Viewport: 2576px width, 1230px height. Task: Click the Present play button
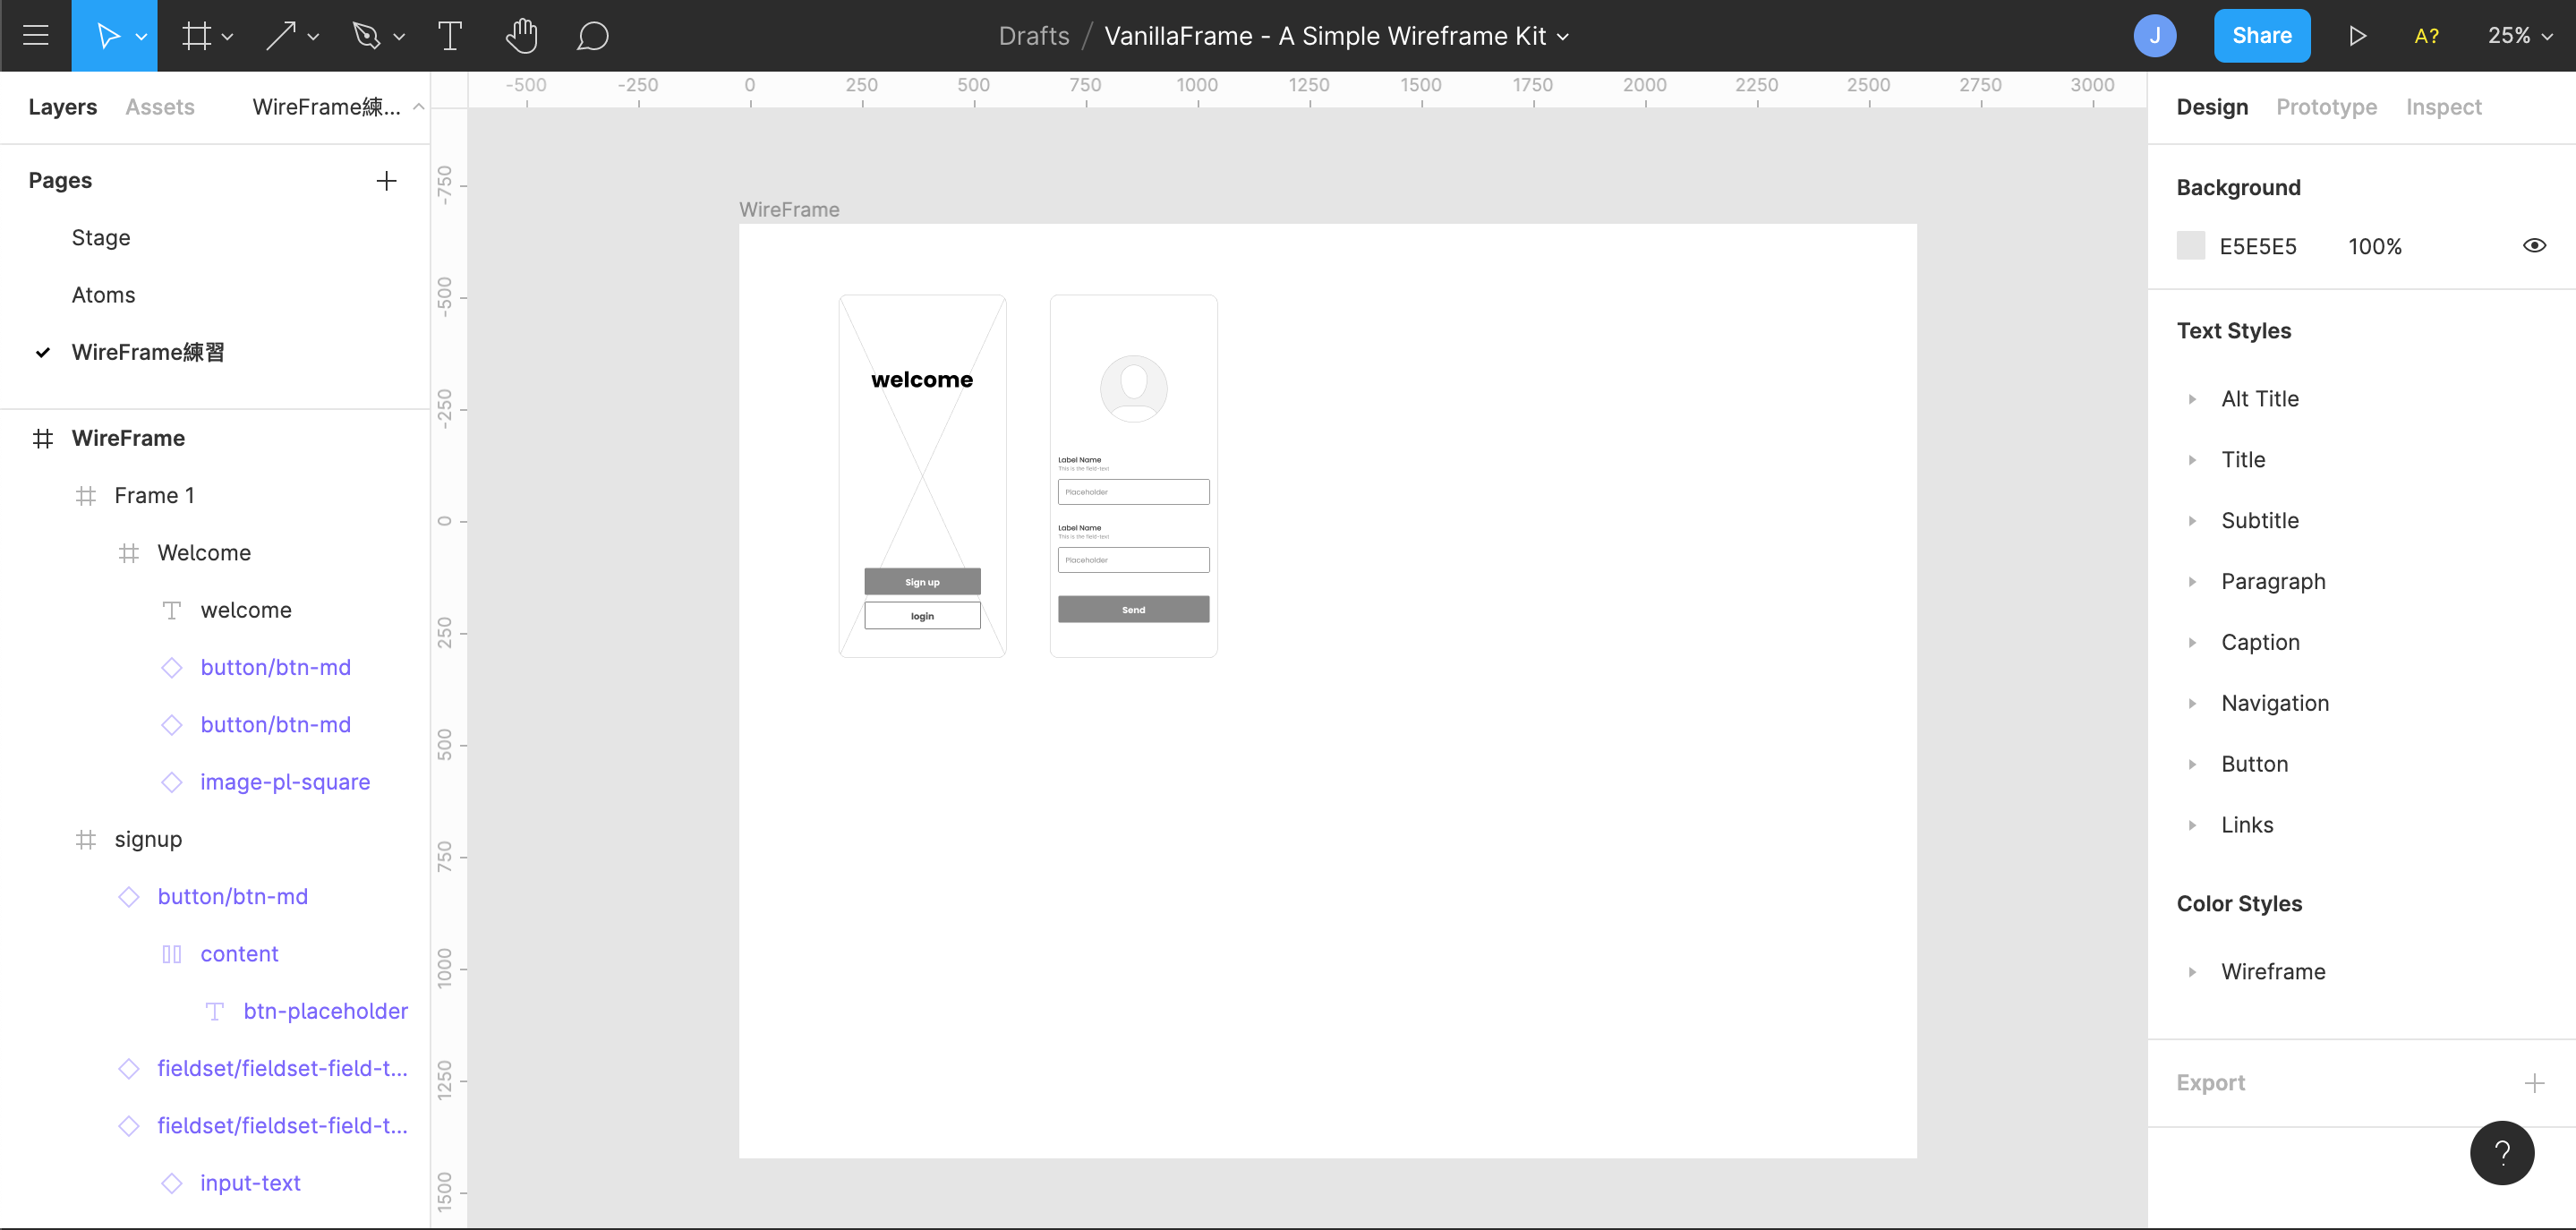coord(2357,36)
